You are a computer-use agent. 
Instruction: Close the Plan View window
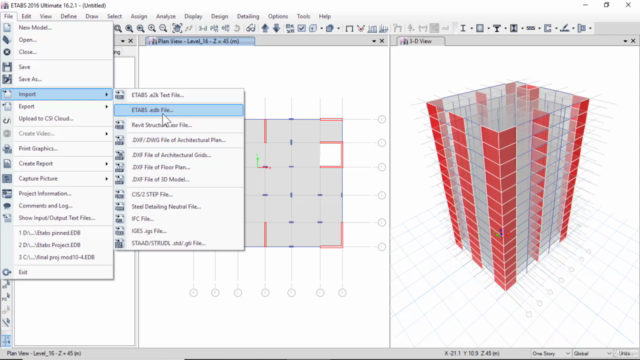coord(382,41)
